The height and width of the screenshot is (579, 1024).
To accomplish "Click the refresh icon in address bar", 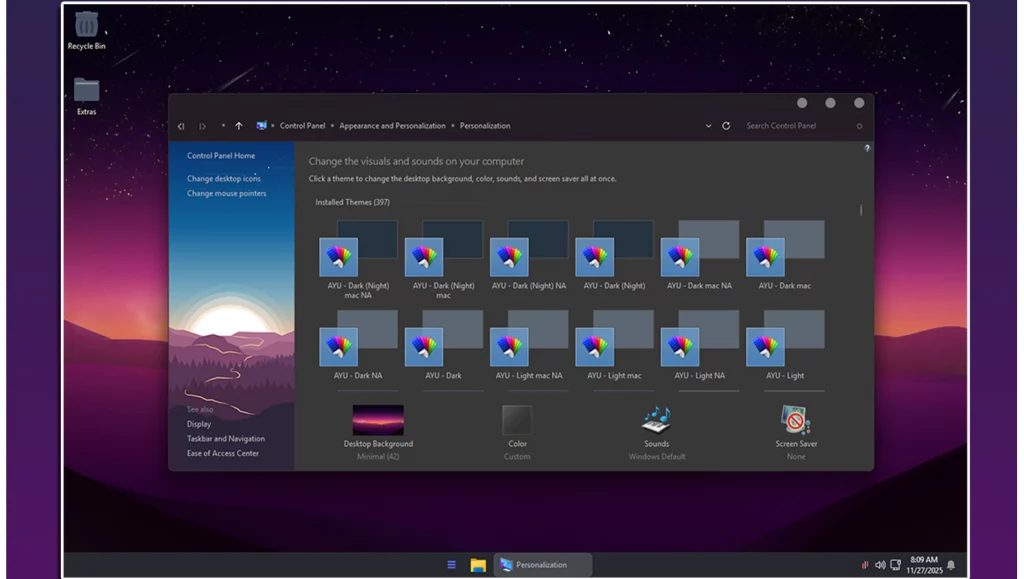I will click(x=726, y=126).
